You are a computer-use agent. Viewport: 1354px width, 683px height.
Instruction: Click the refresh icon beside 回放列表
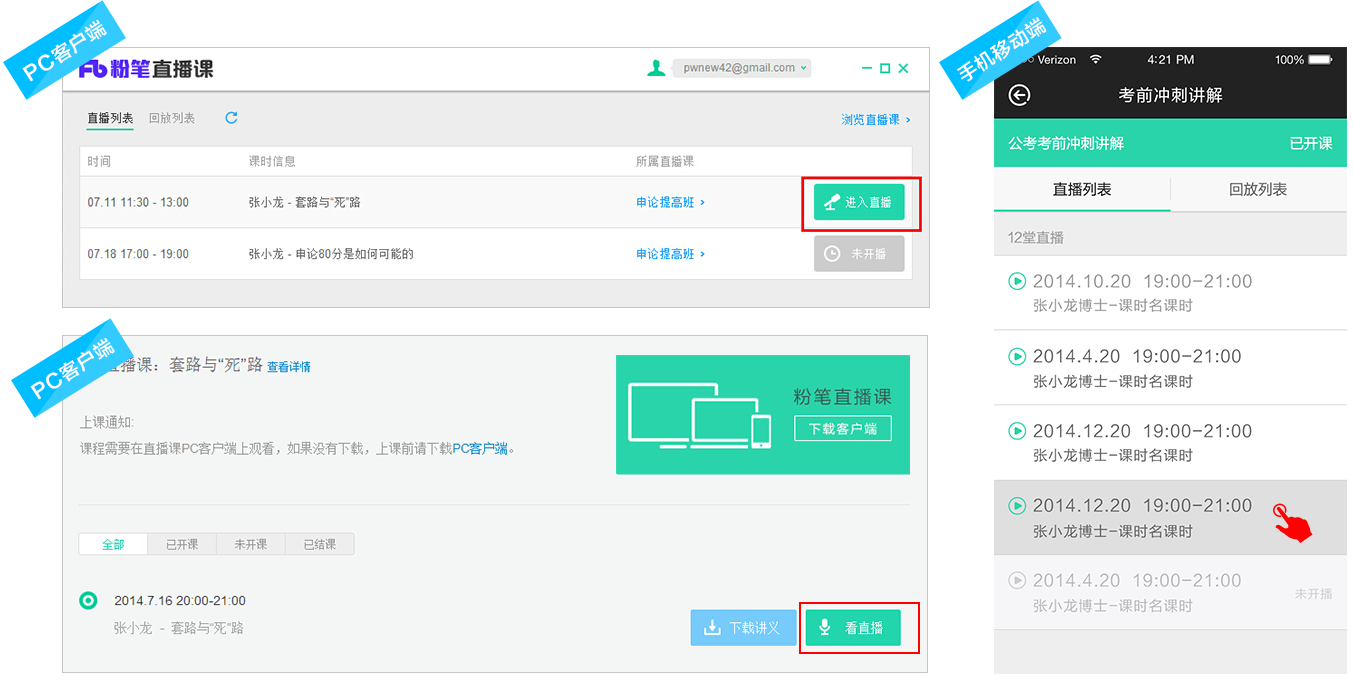pyautogui.click(x=231, y=118)
